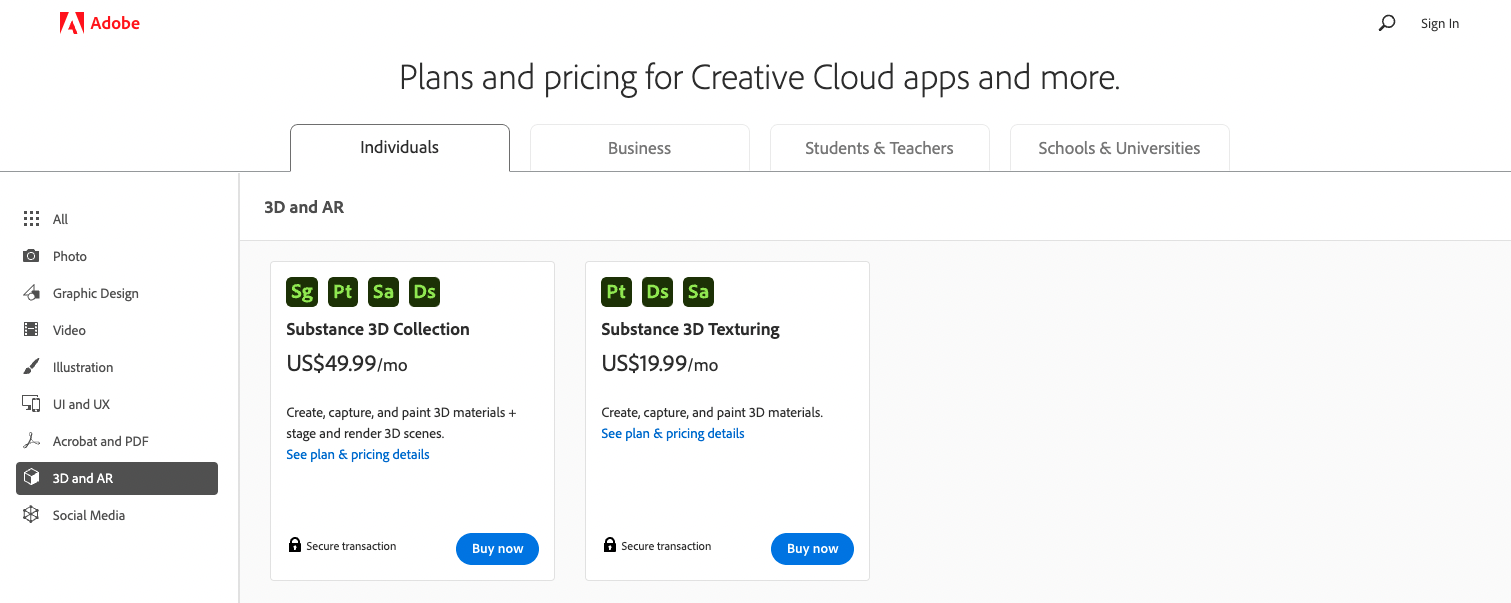Choose UI and UX category label
Image resolution: width=1511 pixels, height=603 pixels.
(81, 404)
